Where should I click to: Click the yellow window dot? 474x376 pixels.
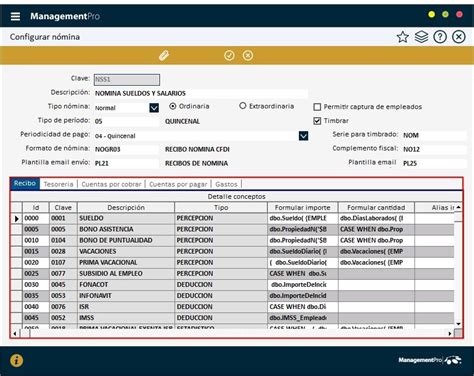(431, 14)
